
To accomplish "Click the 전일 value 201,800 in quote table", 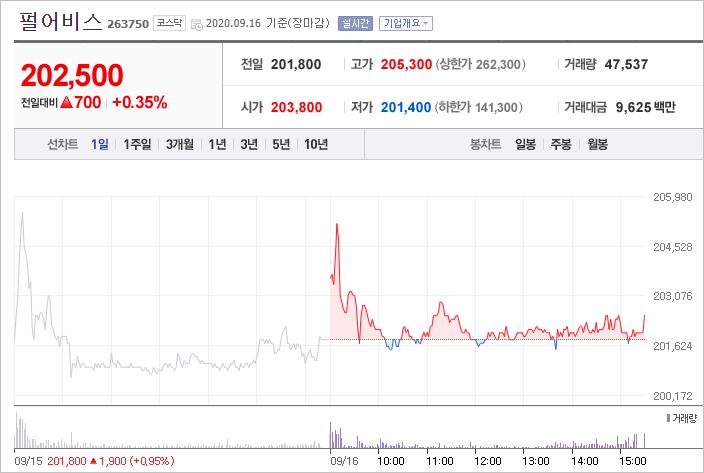I will tap(296, 64).
